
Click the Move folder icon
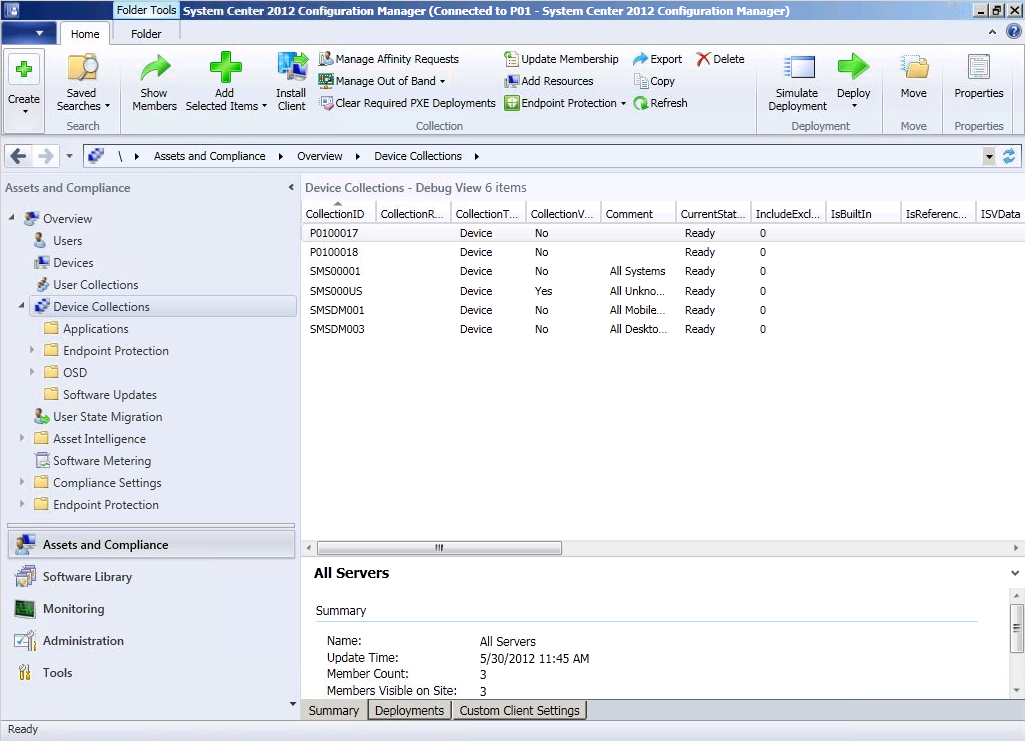click(913, 68)
